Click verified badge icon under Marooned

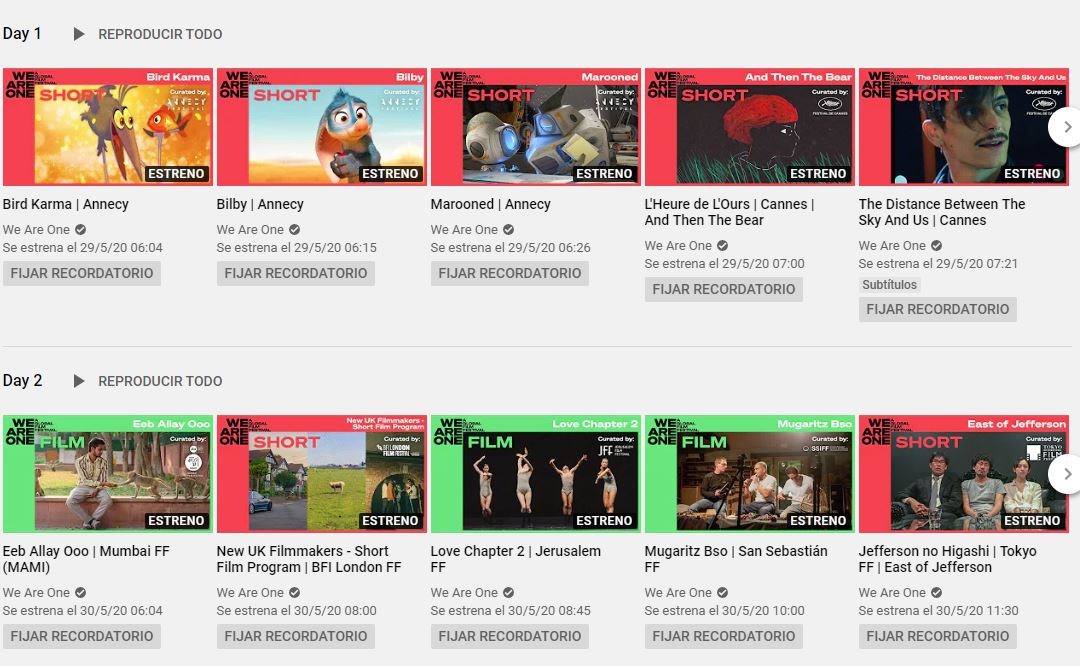point(508,229)
